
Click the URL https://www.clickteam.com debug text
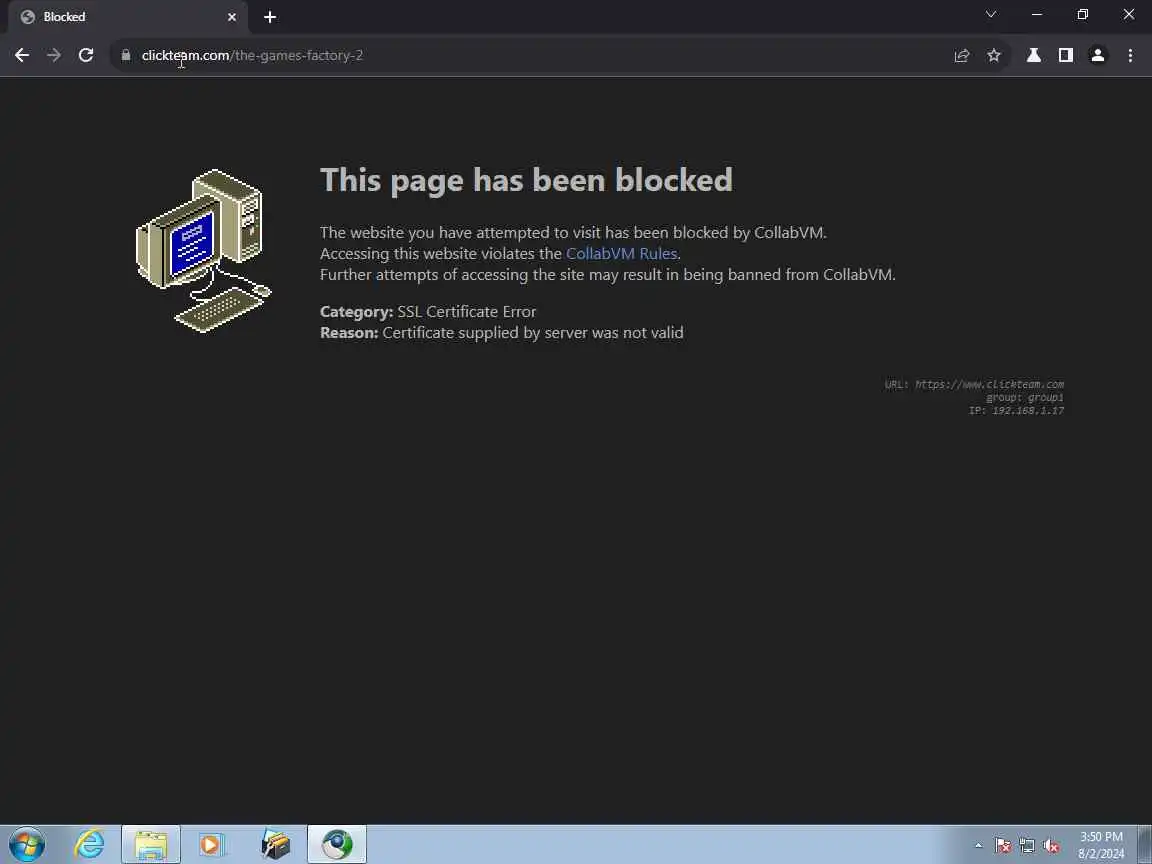(974, 384)
